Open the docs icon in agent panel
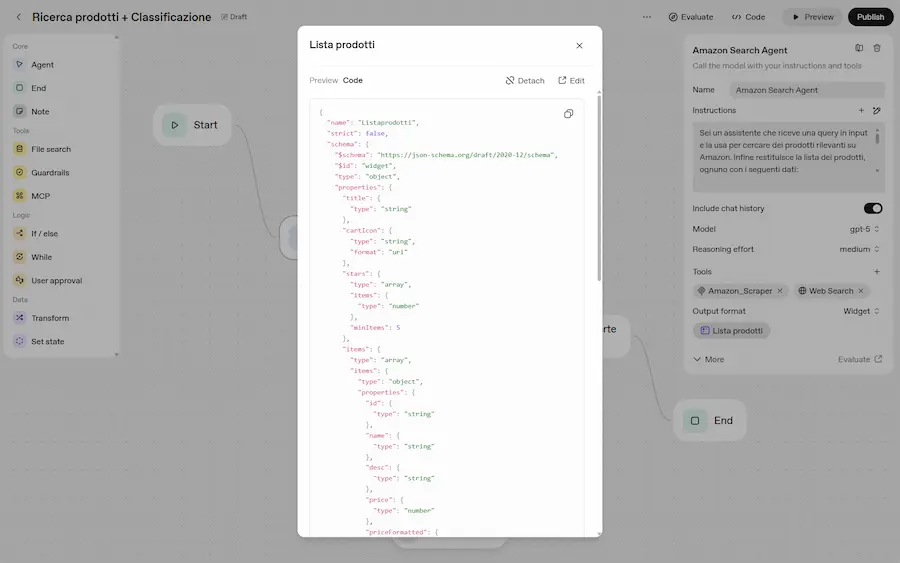This screenshot has width=900, height=563. pyautogui.click(x=859, y=48)
